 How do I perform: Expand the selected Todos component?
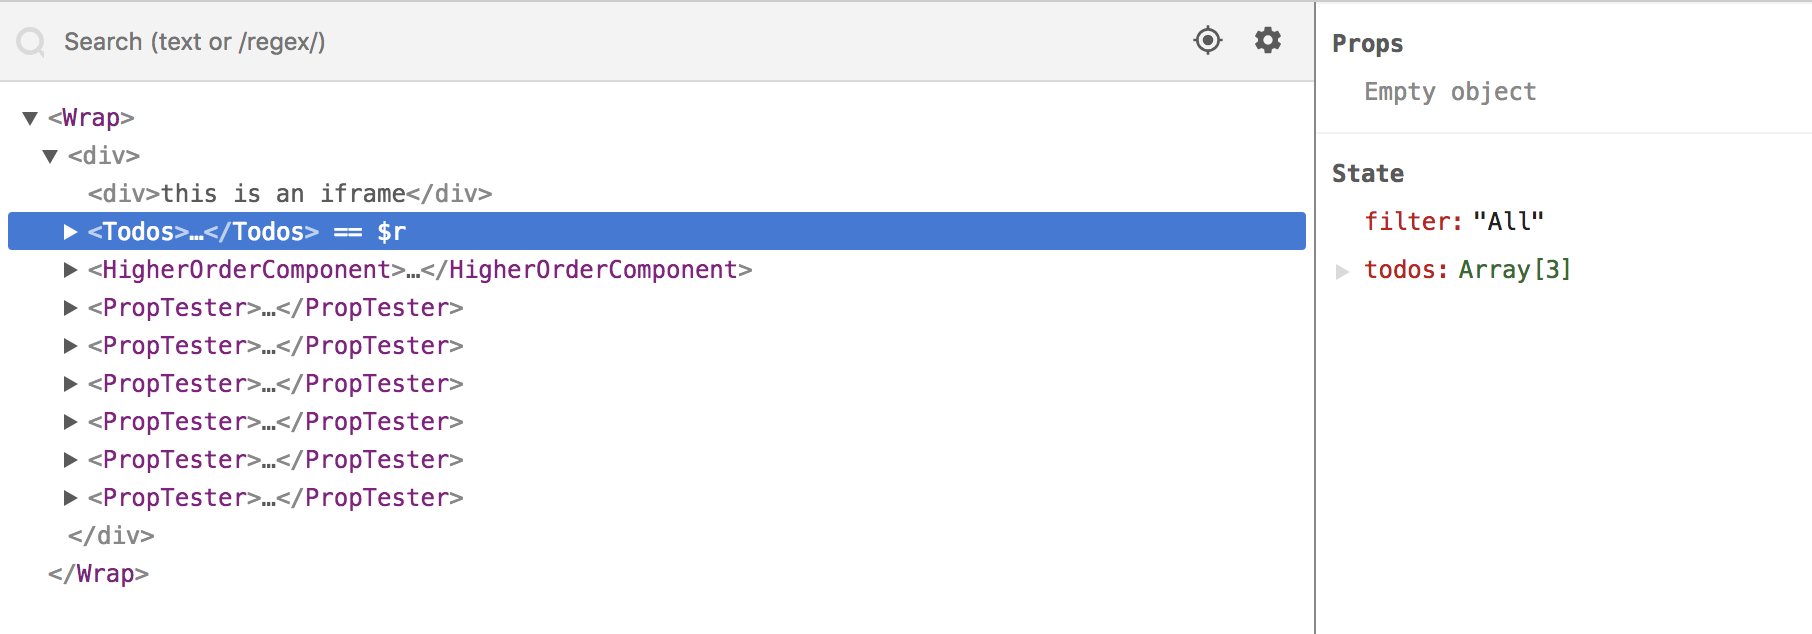click(x=70, y=231)
